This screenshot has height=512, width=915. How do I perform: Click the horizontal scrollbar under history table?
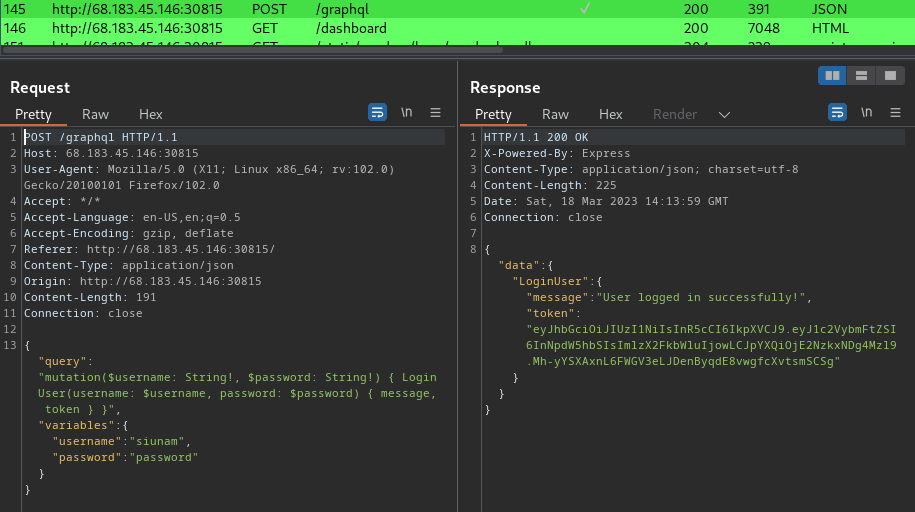click(x=253, y=50)
